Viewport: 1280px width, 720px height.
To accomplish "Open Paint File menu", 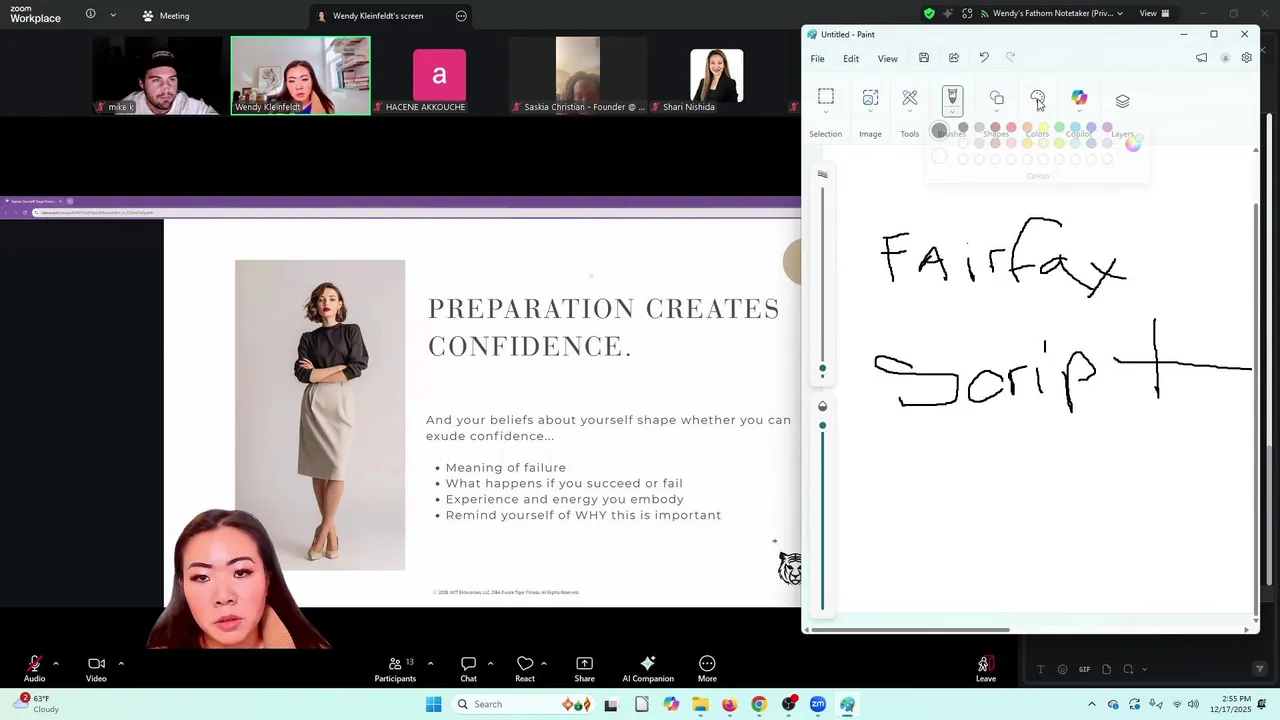I will (817, 59).
